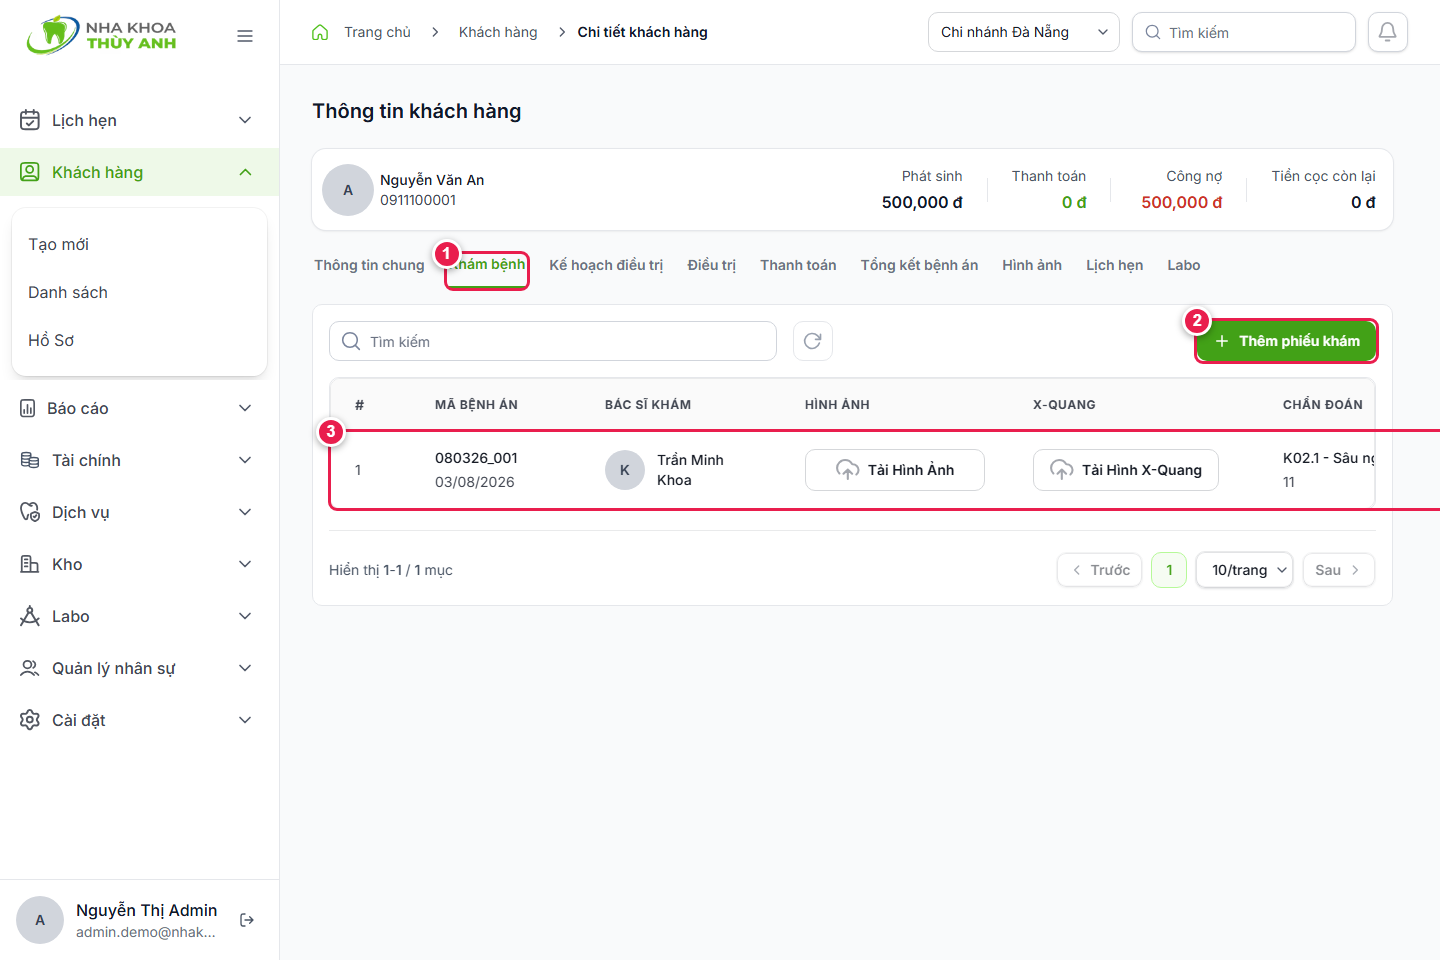Open Danh sách under Khách hàng menu
The image size is (1440, 960).
point(68,292)
